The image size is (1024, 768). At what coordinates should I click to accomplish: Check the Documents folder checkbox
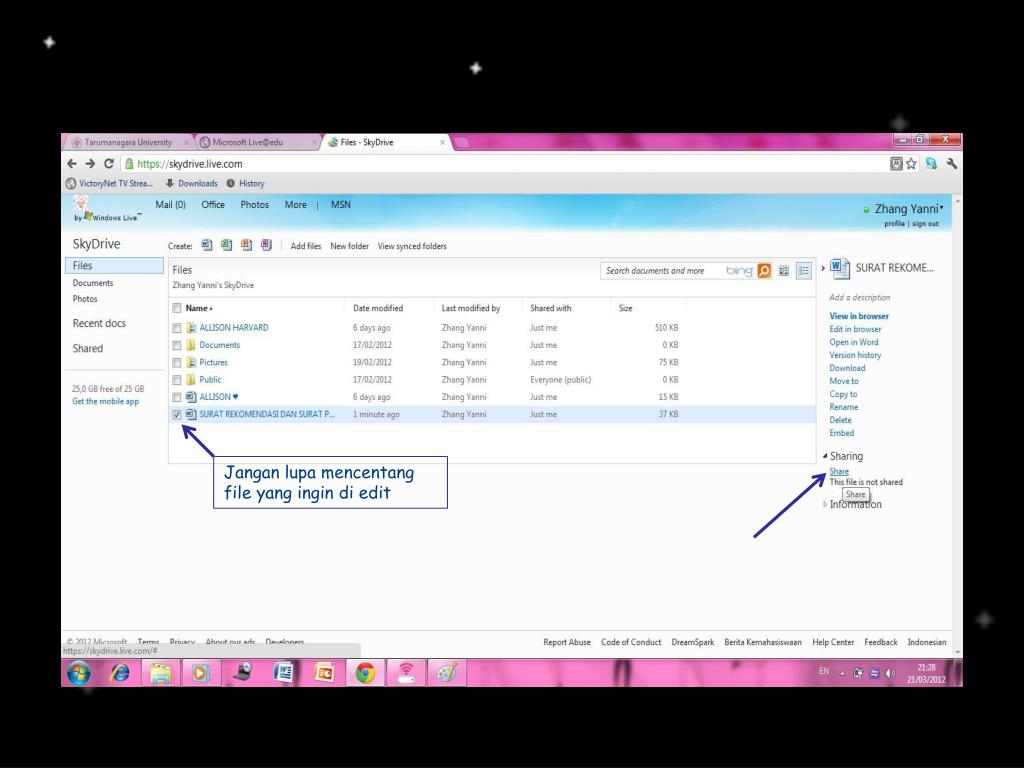(x=176, y=345)
